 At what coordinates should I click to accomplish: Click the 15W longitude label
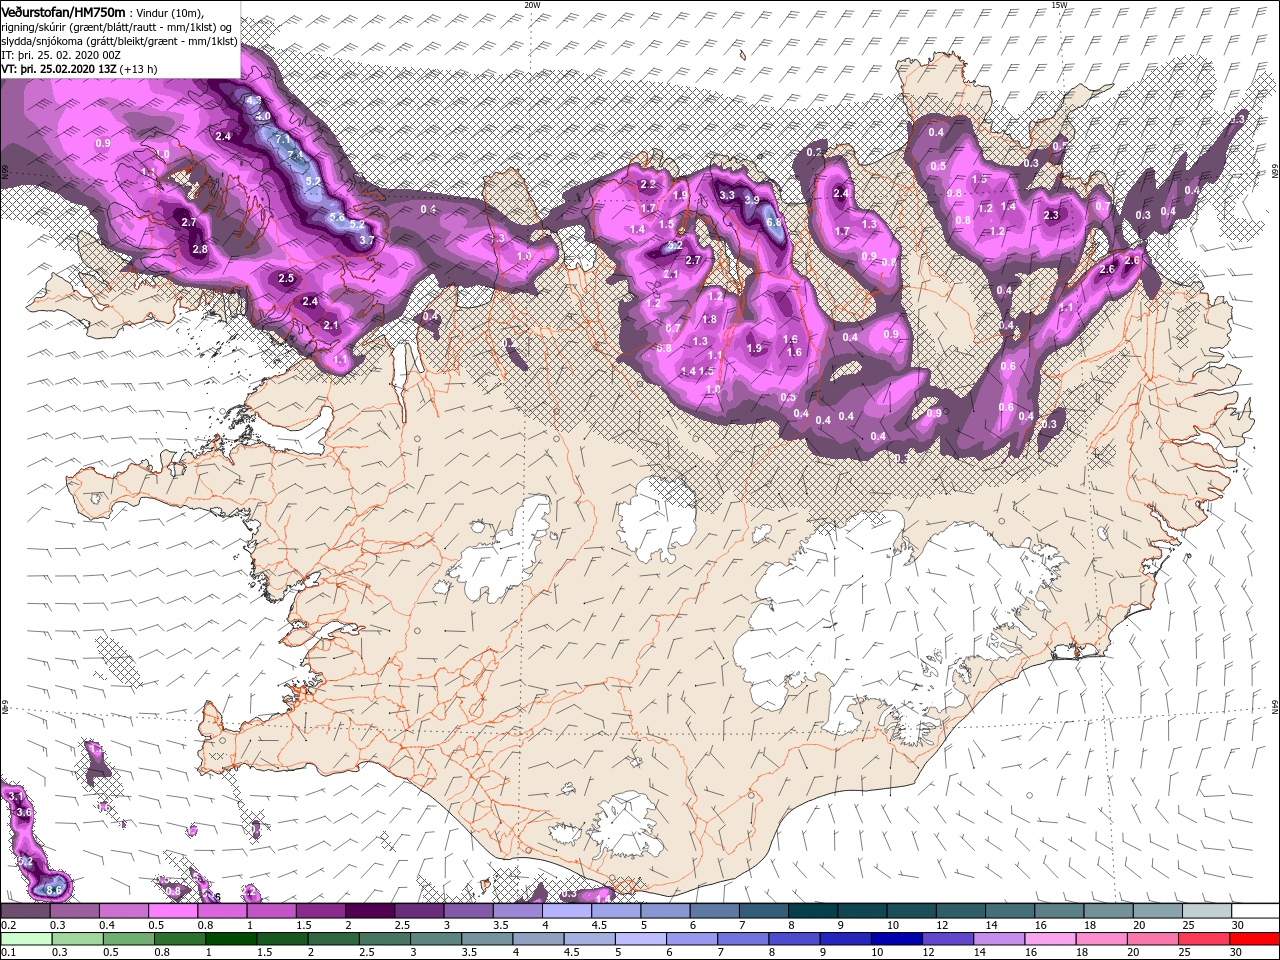coord(1059,5)
